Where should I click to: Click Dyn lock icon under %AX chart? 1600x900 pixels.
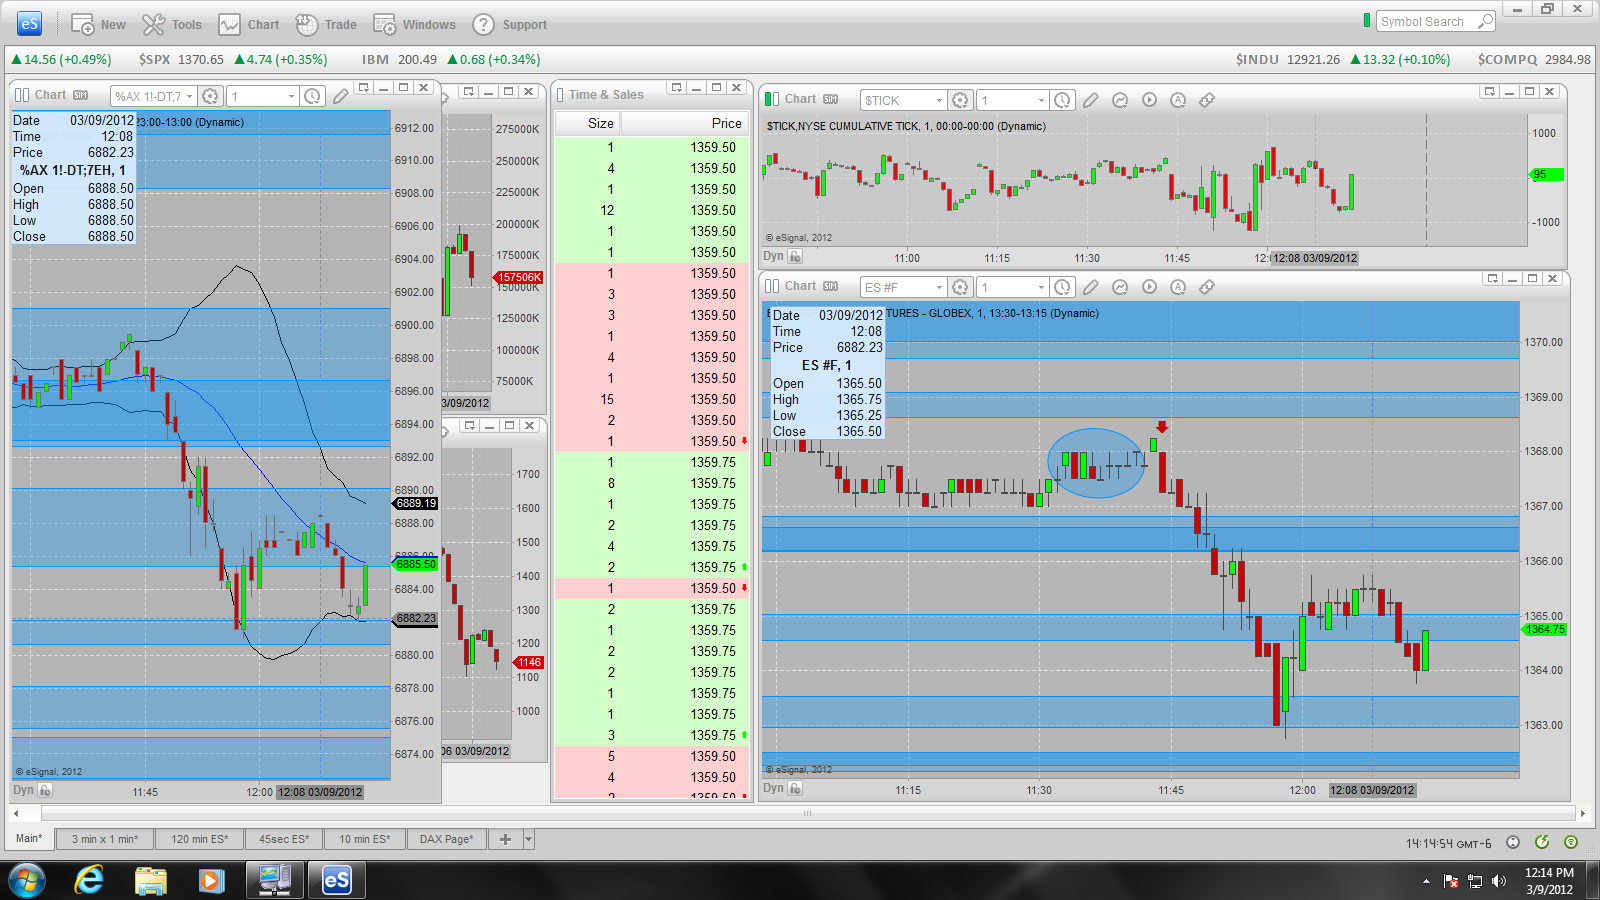45,790
